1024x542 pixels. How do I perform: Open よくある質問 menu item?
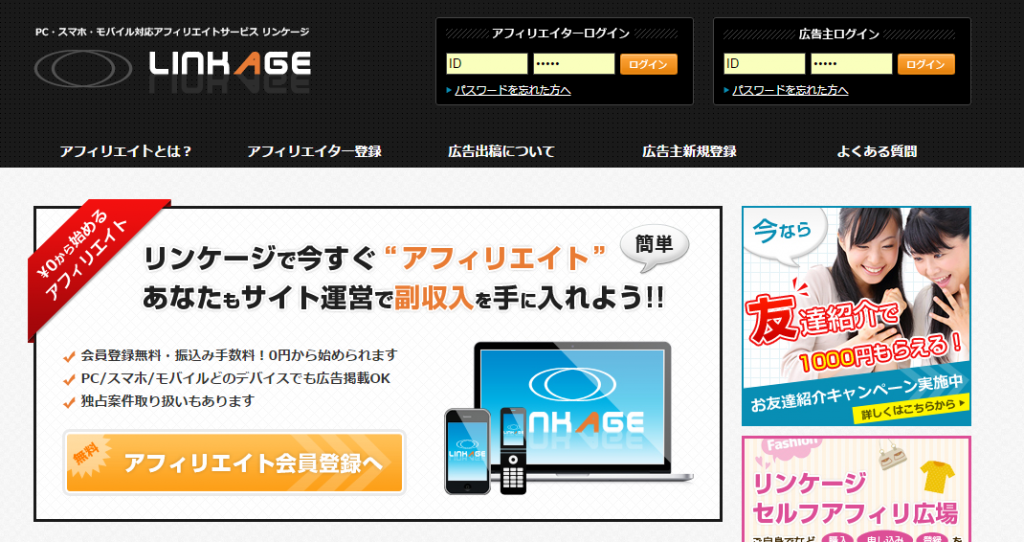click(876, 151)
